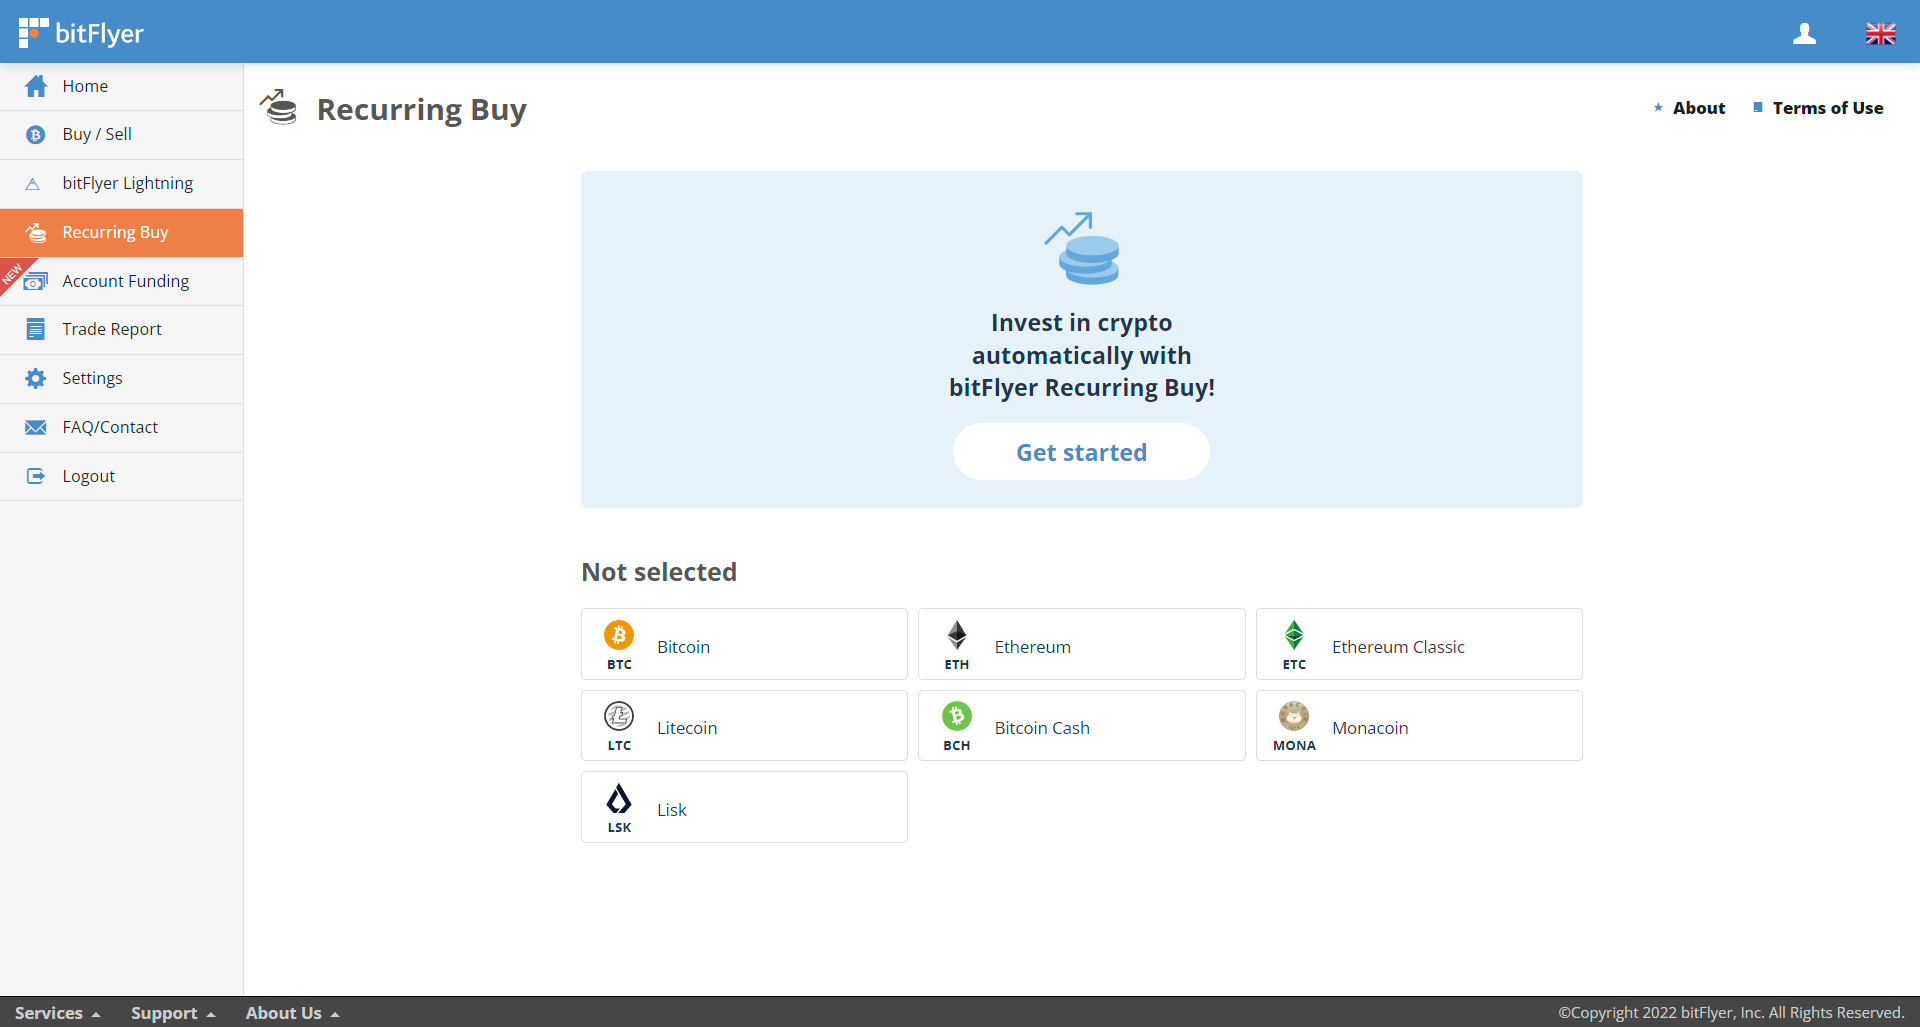The width and height of the screenshot is (1920, 1027).
Task: Click the Home house icon in the sidebar
Action: click(36, 86)
